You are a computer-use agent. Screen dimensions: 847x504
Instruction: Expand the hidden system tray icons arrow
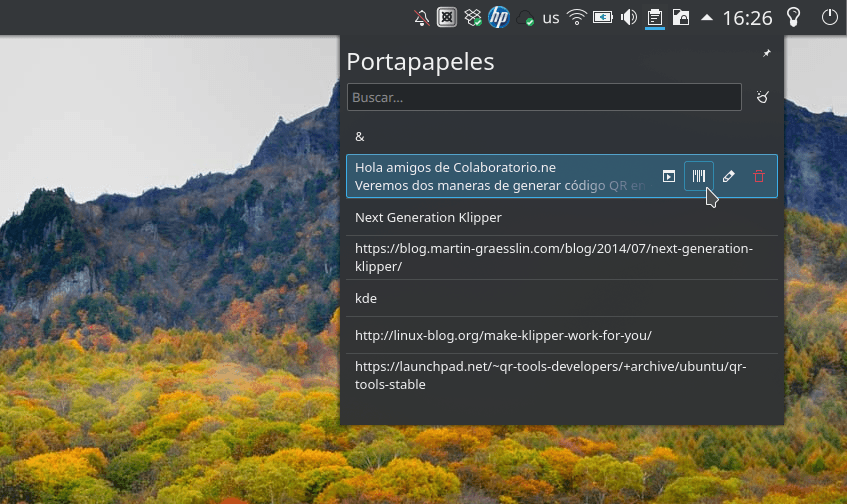(707, 18)
